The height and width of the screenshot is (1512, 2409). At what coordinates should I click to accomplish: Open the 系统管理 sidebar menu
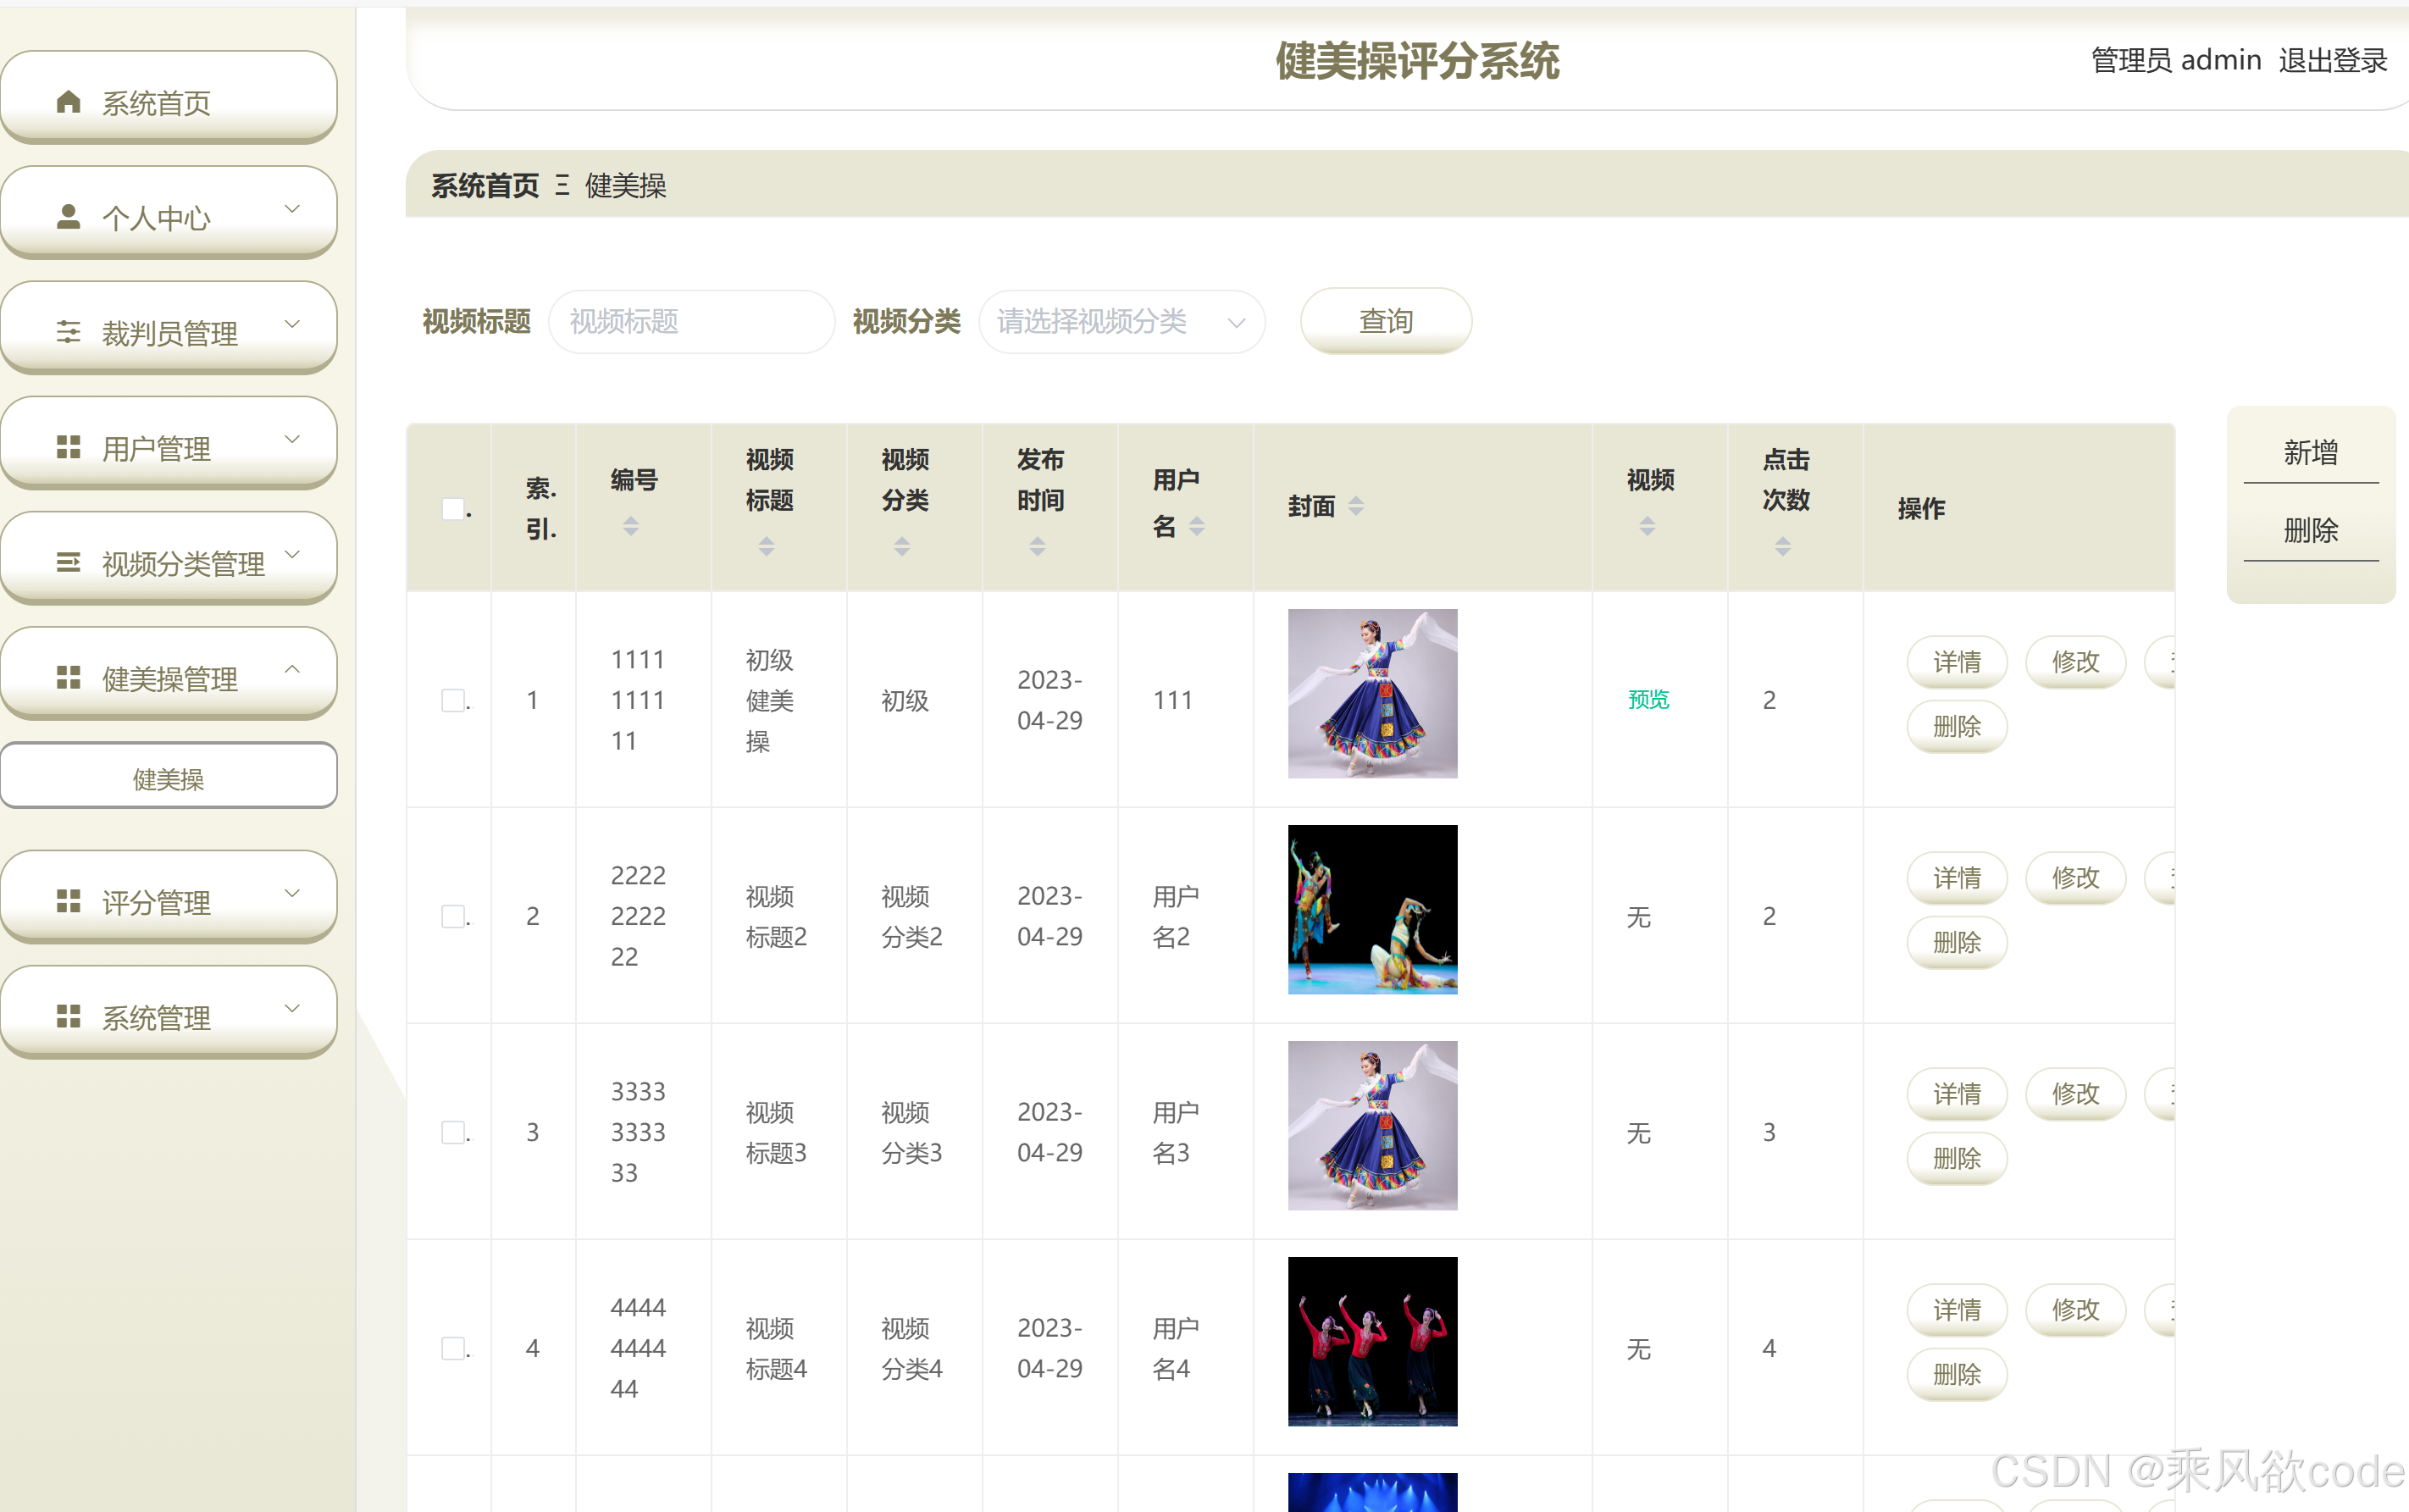[169, 1016]
